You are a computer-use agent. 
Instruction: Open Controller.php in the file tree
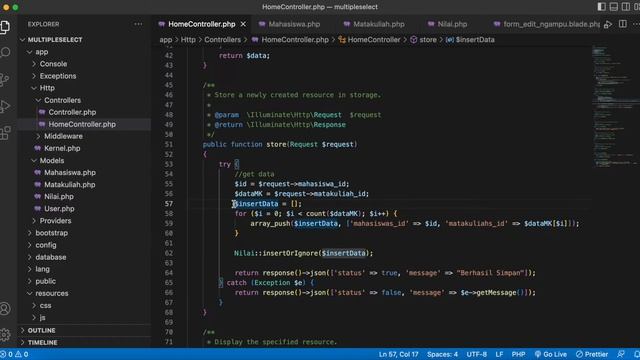[72, 112]
